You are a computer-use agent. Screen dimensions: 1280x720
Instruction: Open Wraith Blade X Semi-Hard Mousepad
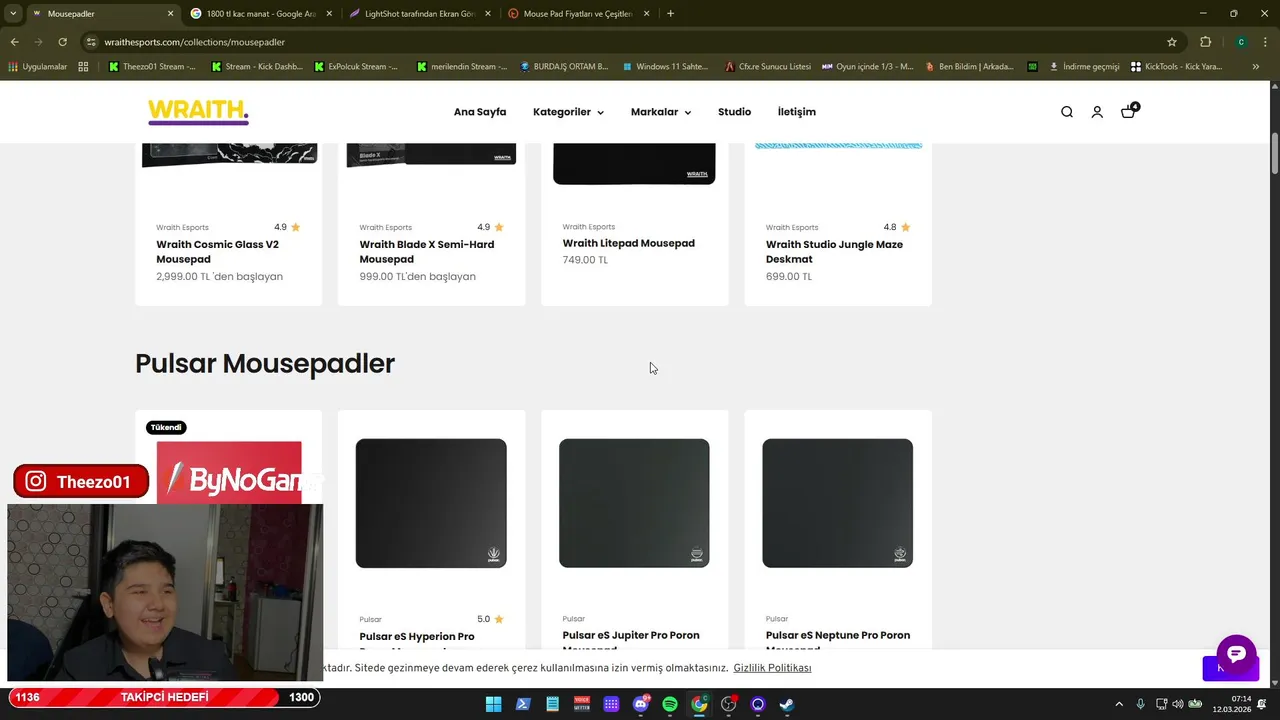coord(427,251)
